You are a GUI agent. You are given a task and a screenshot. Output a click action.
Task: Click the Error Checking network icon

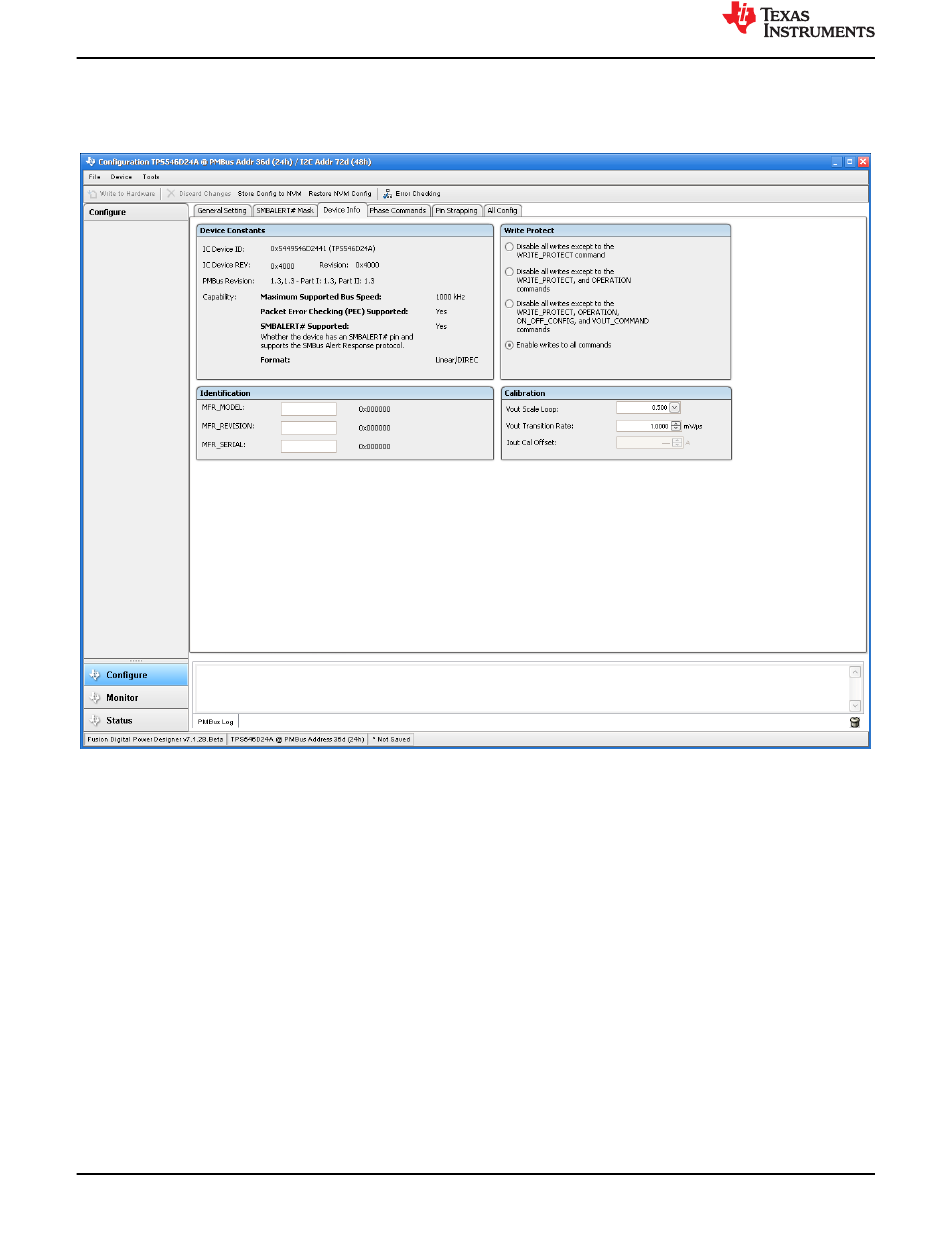point(386,193)
